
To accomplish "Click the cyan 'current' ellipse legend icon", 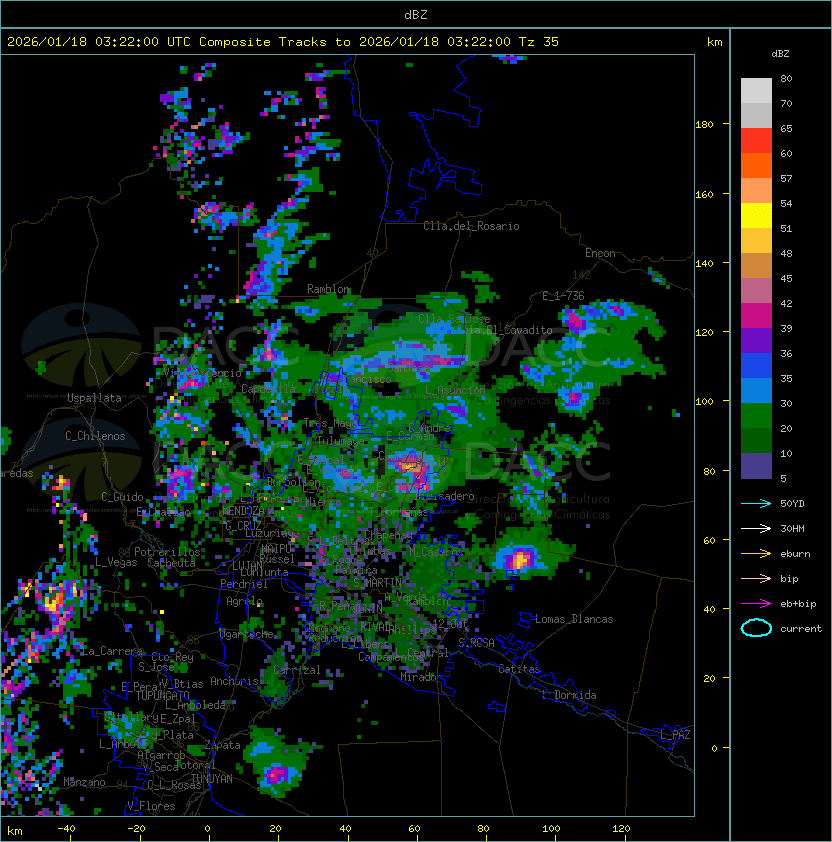I will point(756,628).
